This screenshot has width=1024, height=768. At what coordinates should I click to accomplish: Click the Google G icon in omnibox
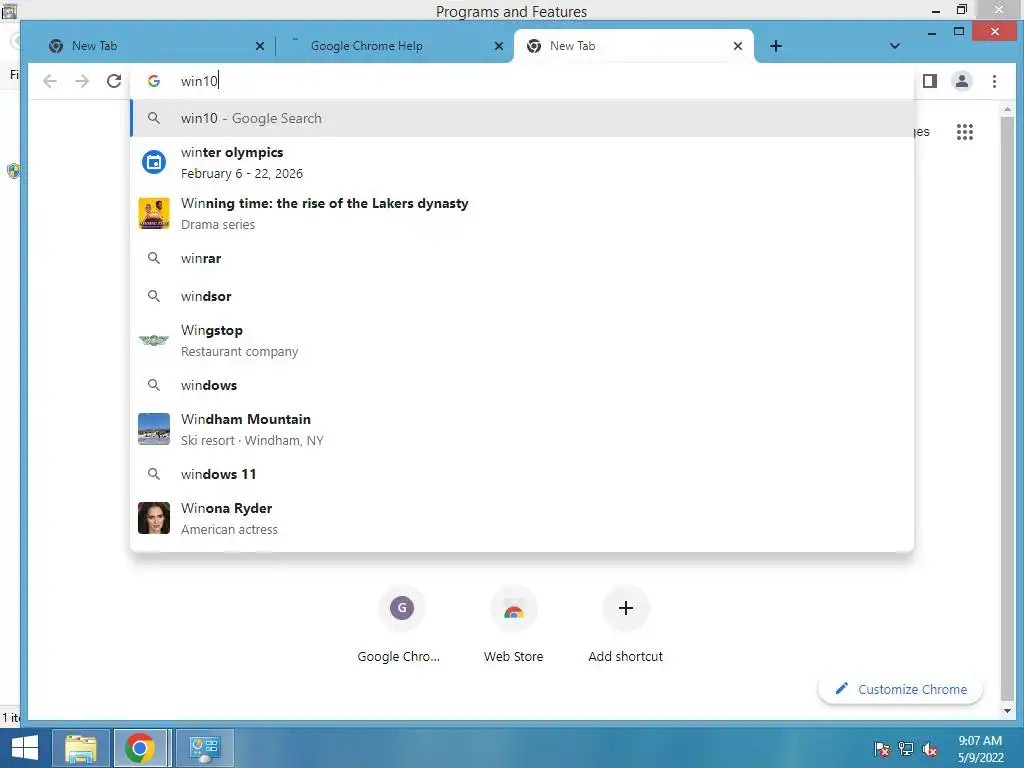point(153,81)
